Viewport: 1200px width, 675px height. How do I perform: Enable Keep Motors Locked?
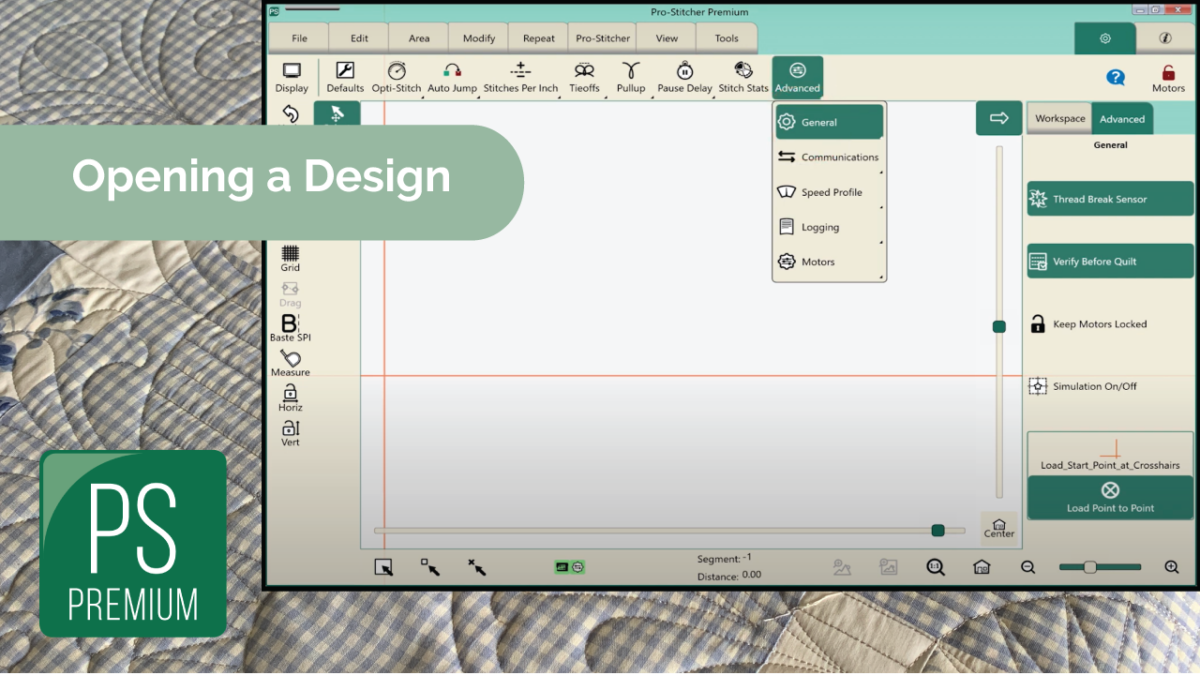1109,324
